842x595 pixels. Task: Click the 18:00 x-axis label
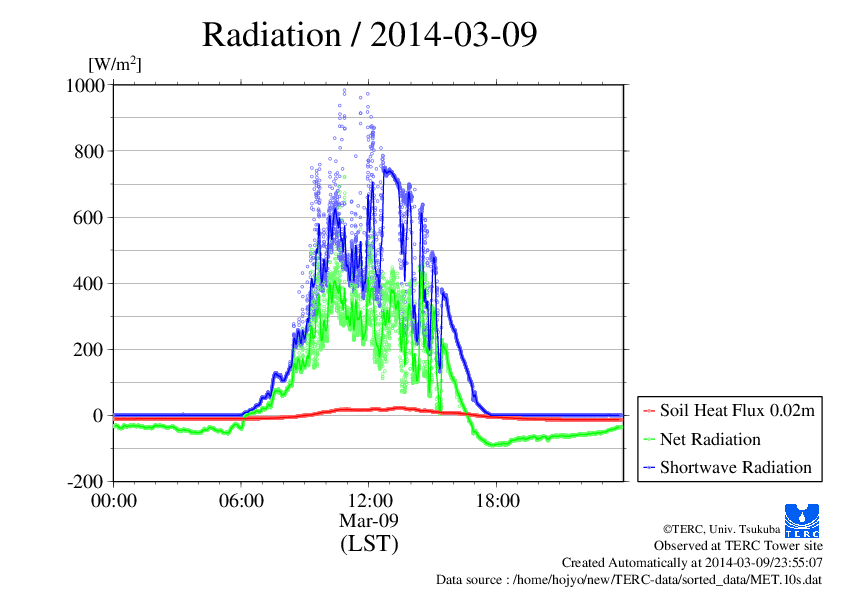[497, 501]
